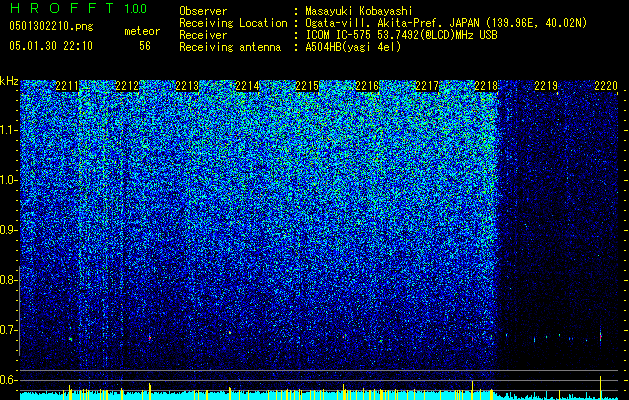This screenshot has width=629, height=400.
Task: Click the date stamp 05.01.30 22:10
Action: (51, 46)
